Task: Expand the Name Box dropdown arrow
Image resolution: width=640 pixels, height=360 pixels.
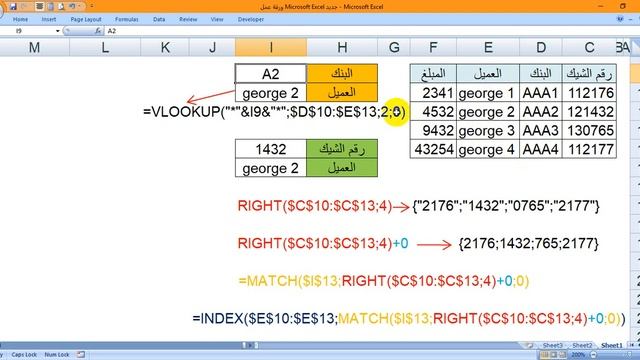Action: [58, 31]
